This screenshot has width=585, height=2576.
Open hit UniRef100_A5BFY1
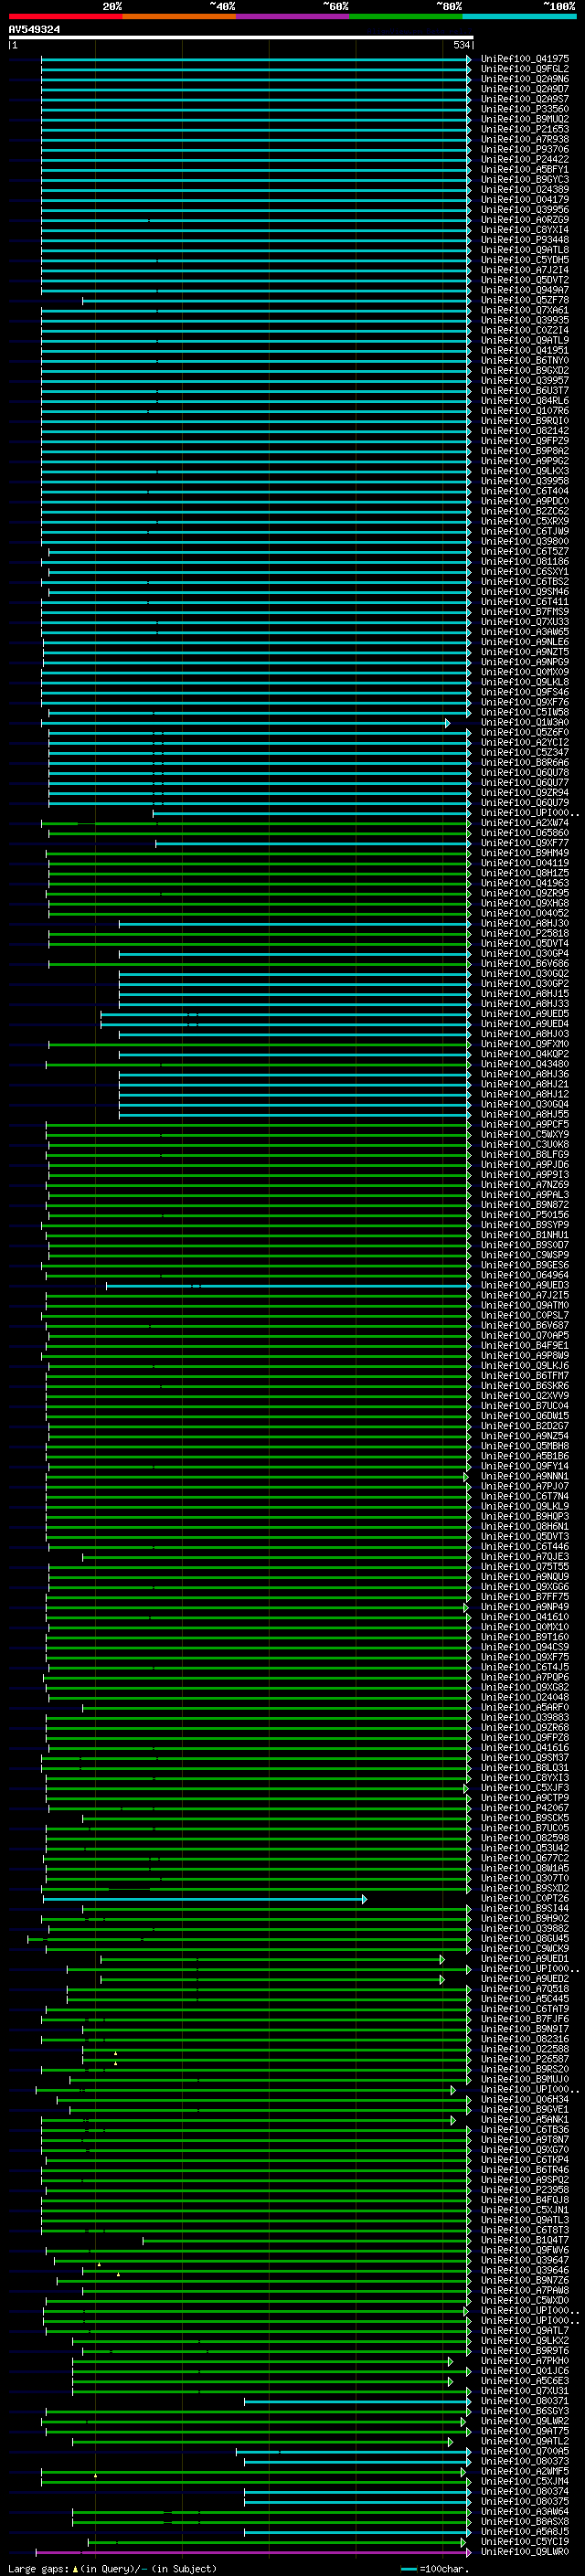click(x=525, y=170)
